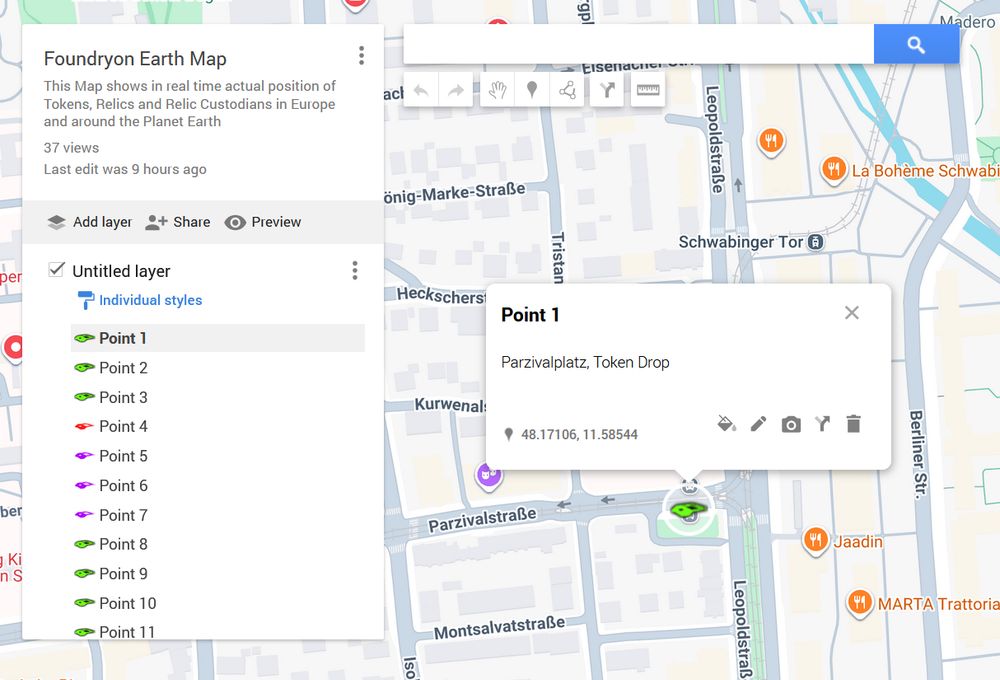Click directions to here icon in popup
Image resolution: width=1000 pixels, height=680 pixels.
[823, 424]
